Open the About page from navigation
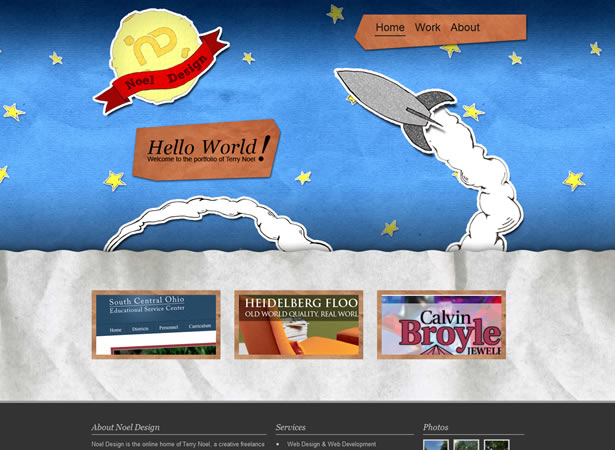 (x=464, y=28)
